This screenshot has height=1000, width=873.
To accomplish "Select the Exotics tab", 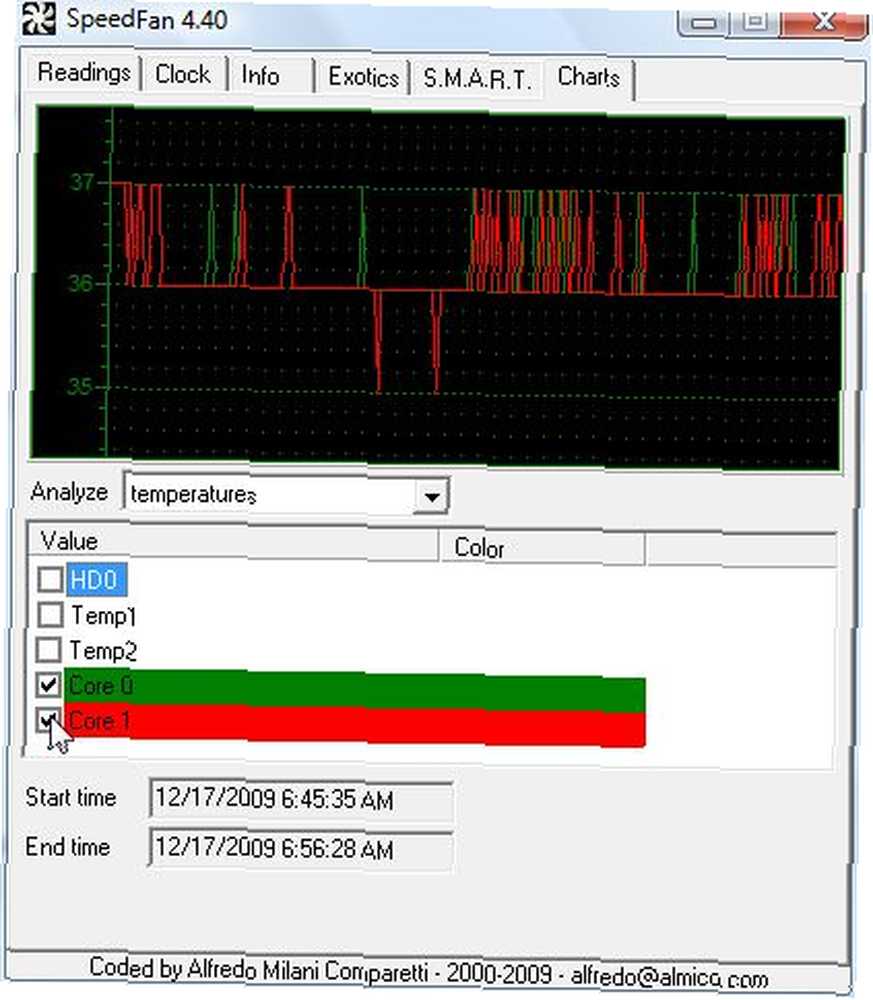I will click(363, 78).
